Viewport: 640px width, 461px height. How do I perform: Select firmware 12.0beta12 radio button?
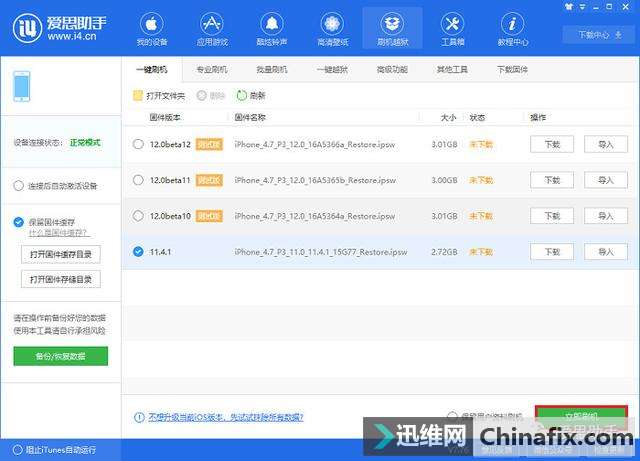[x=138, y=144]
